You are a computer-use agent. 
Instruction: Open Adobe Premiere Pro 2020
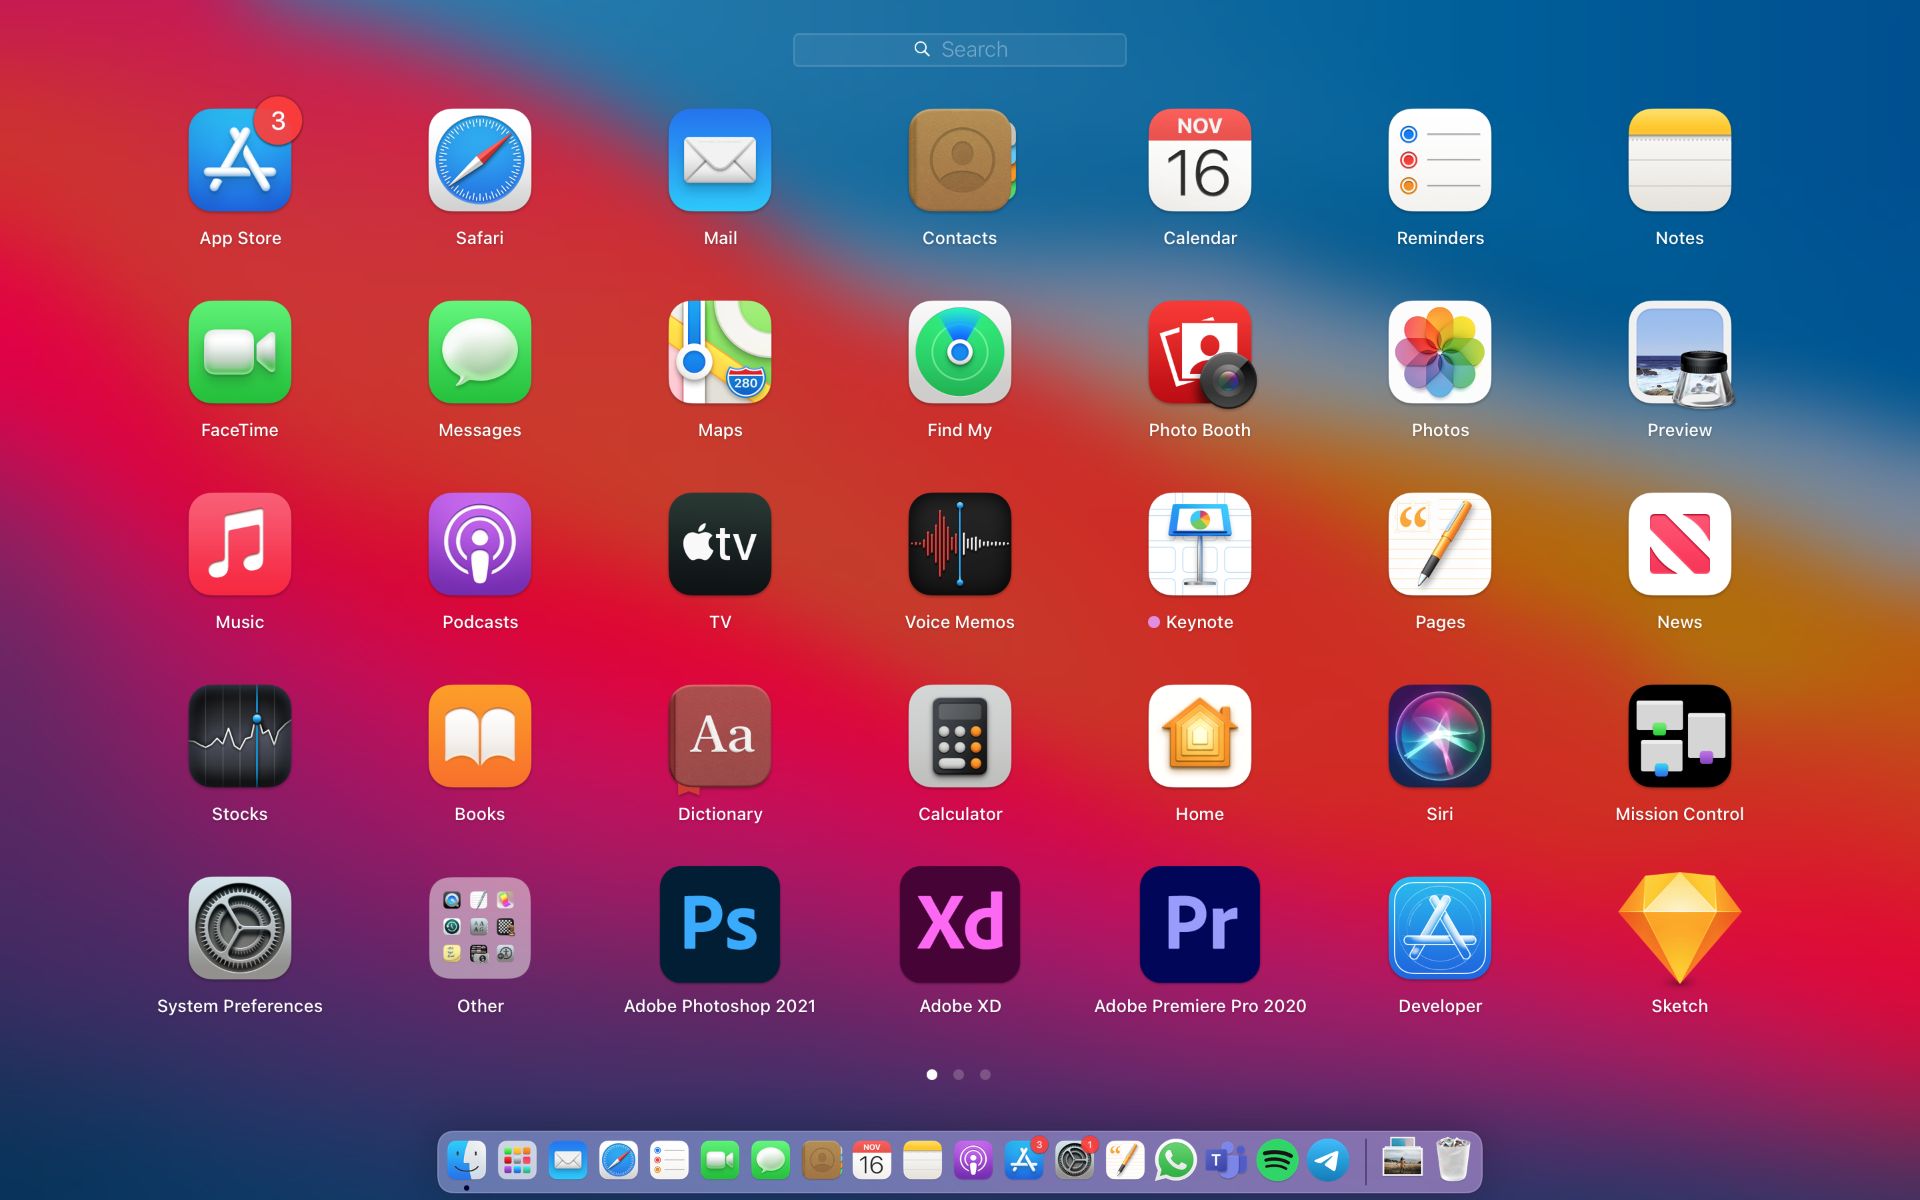[1200, 925]
